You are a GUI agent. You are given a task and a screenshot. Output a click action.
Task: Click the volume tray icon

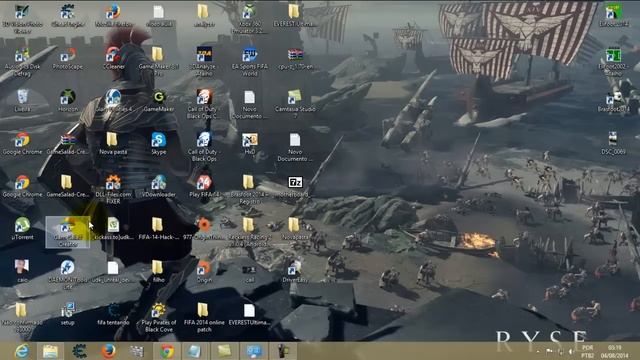click(571, 351)
